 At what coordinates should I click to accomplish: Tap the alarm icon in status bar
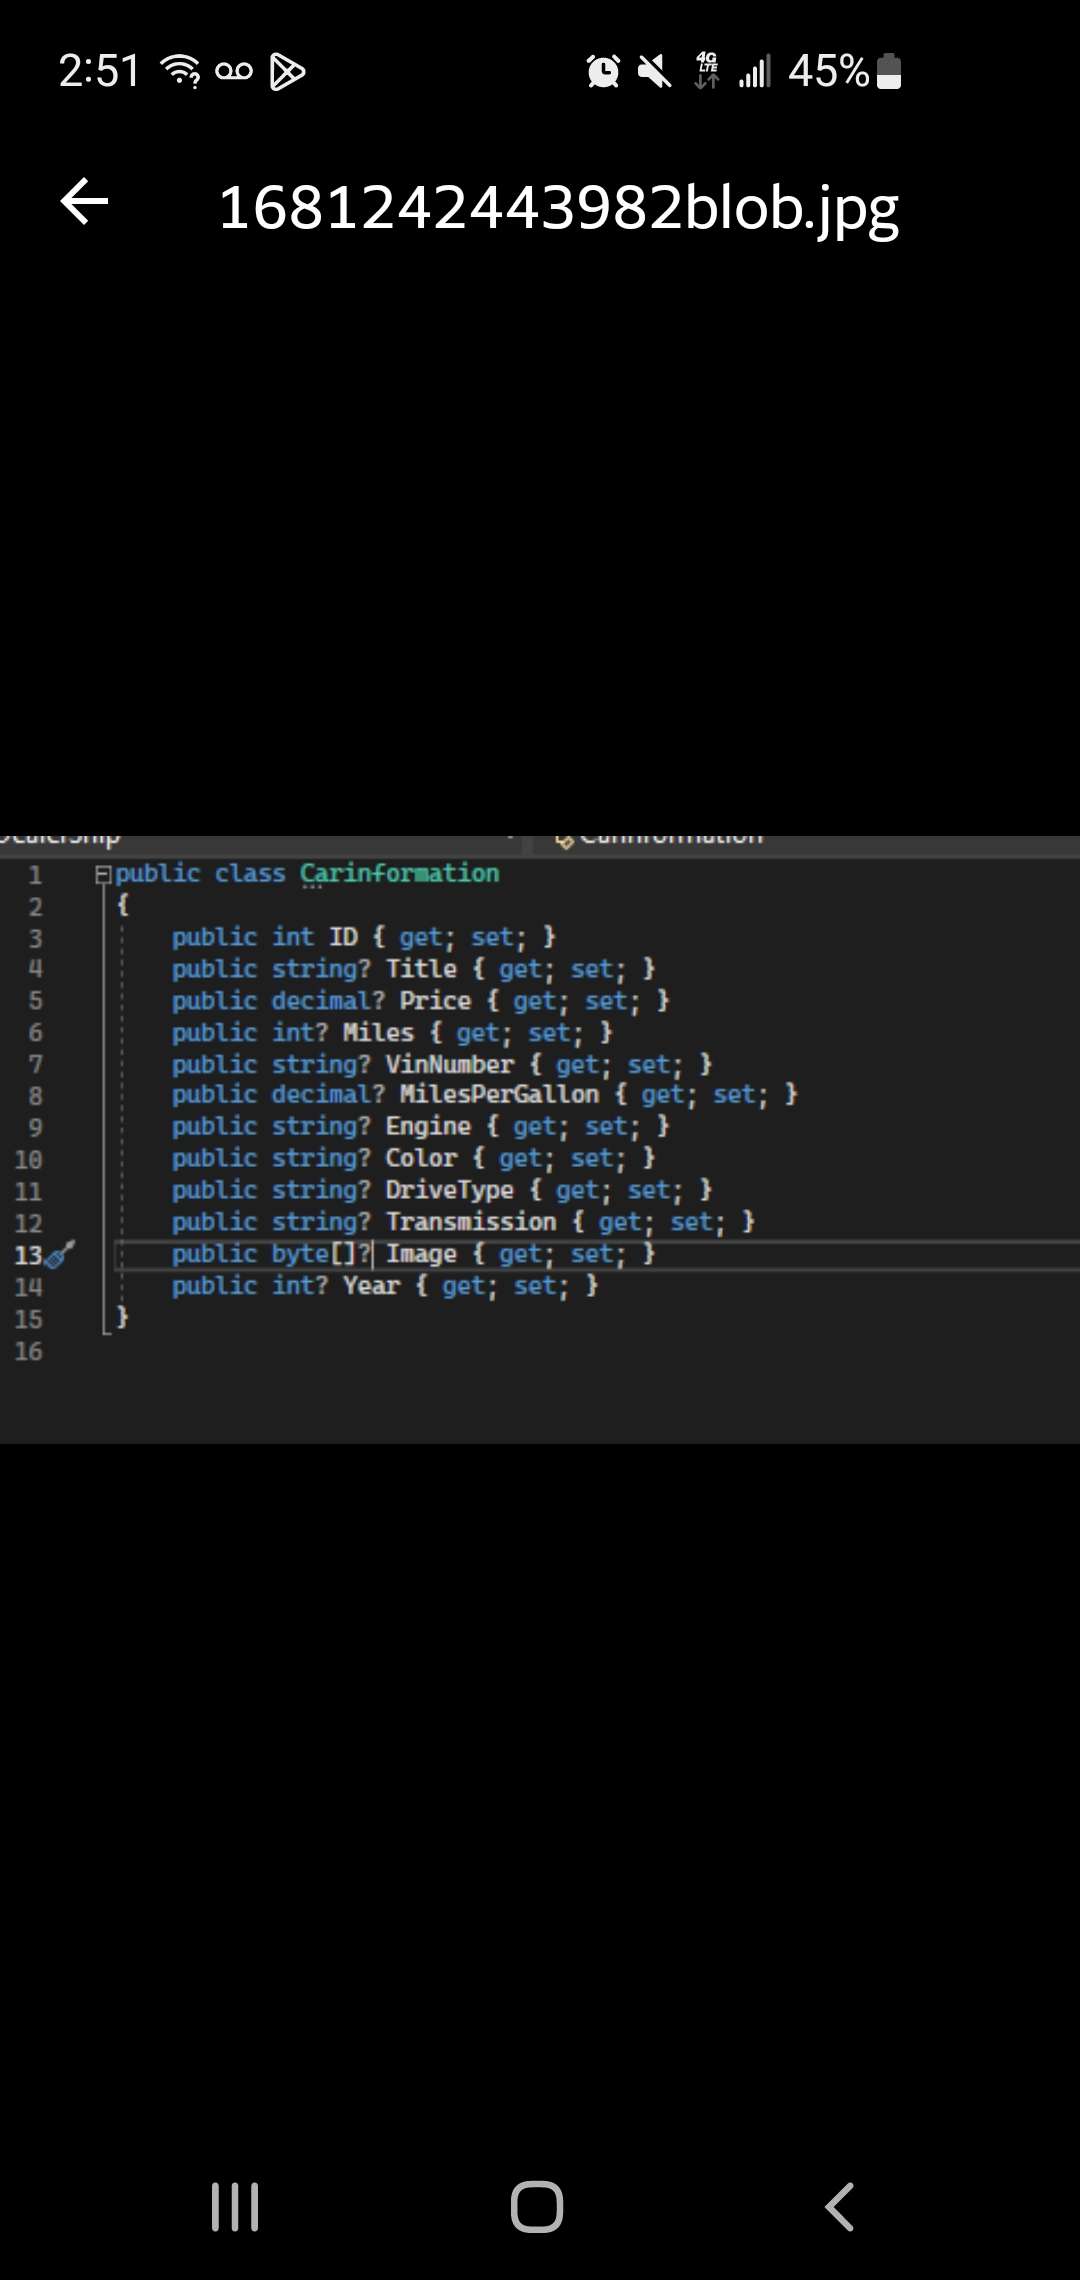603,71
